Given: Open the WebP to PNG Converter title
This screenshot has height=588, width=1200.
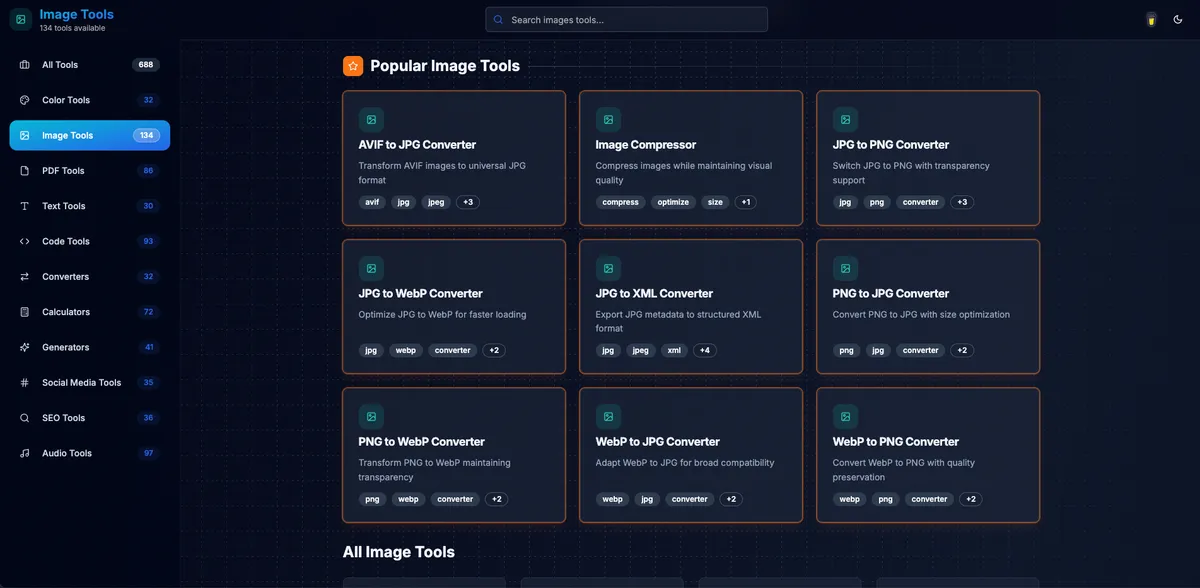Looking at the screenshot, I should coord(896,442).
